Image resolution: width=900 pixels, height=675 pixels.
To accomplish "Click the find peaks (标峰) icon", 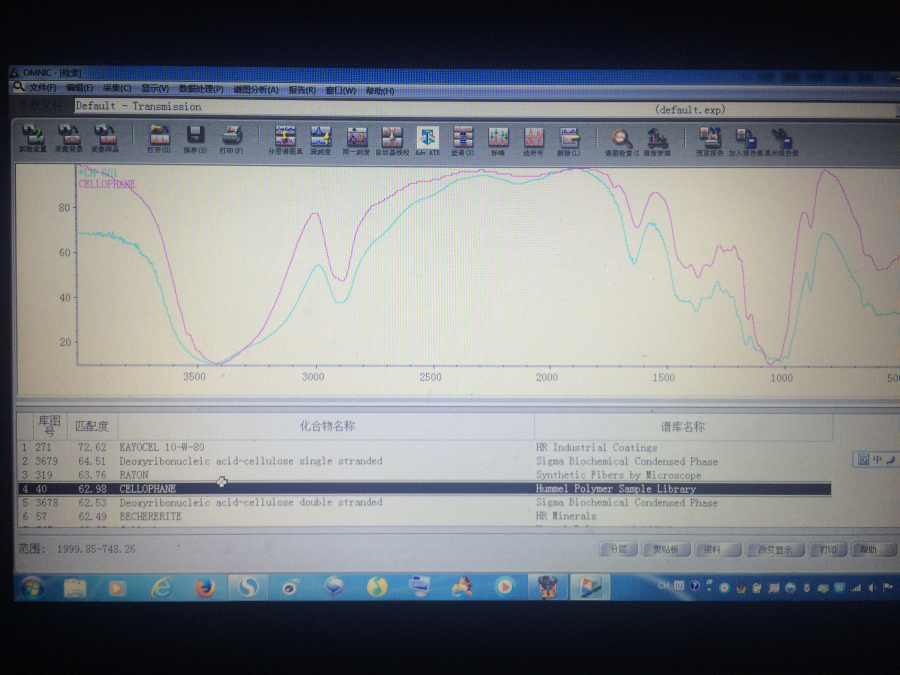I will [x=498, y=141].
